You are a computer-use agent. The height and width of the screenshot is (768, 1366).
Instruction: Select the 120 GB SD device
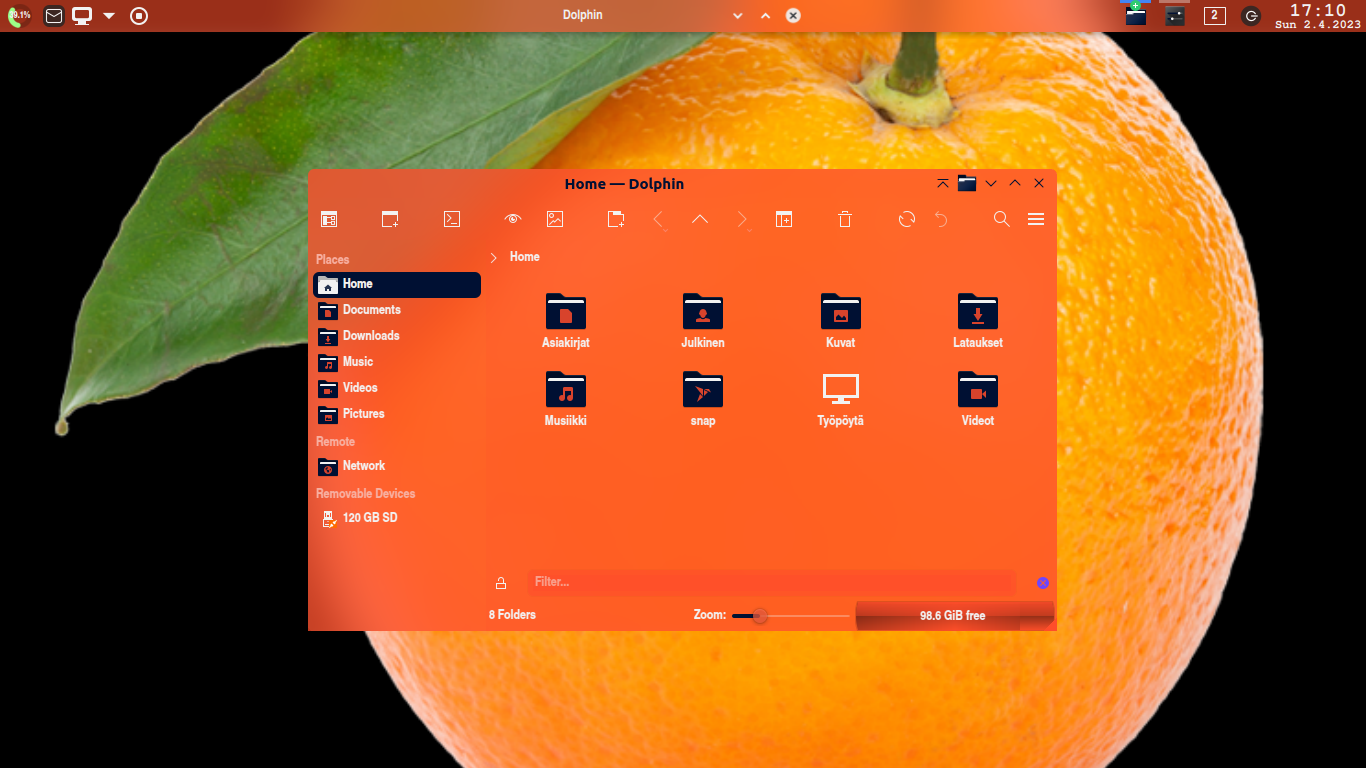pos(397,518)
